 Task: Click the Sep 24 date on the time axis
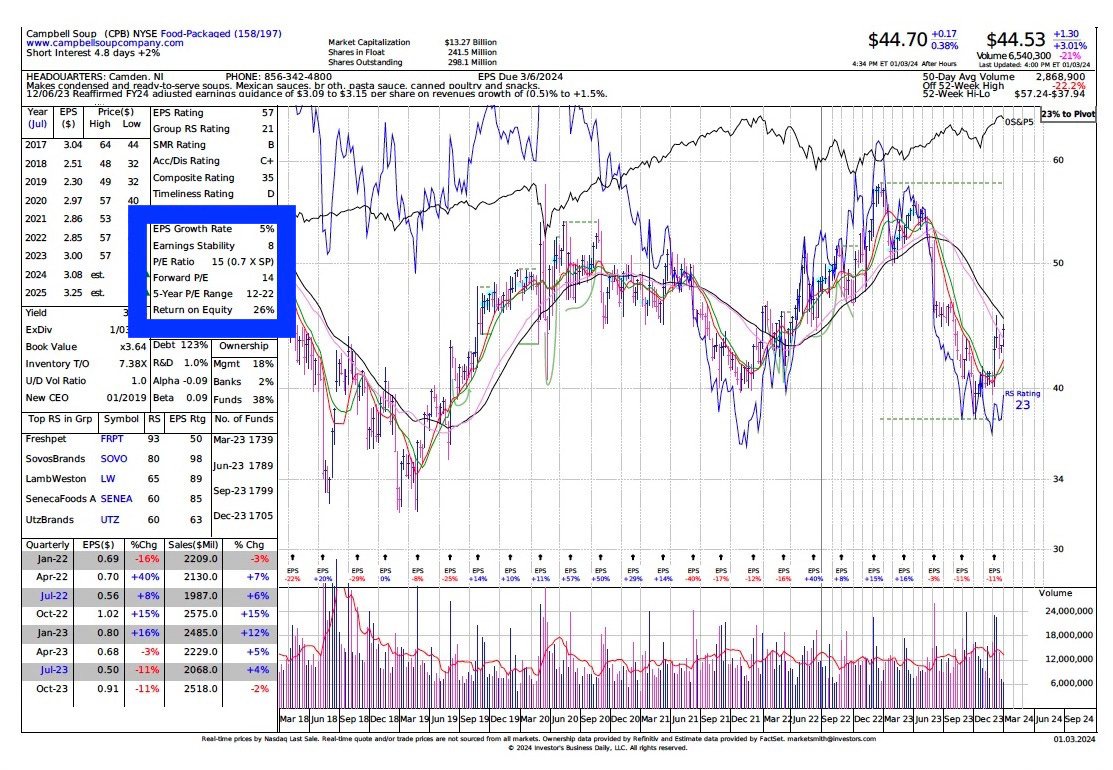pos(1079,719)
